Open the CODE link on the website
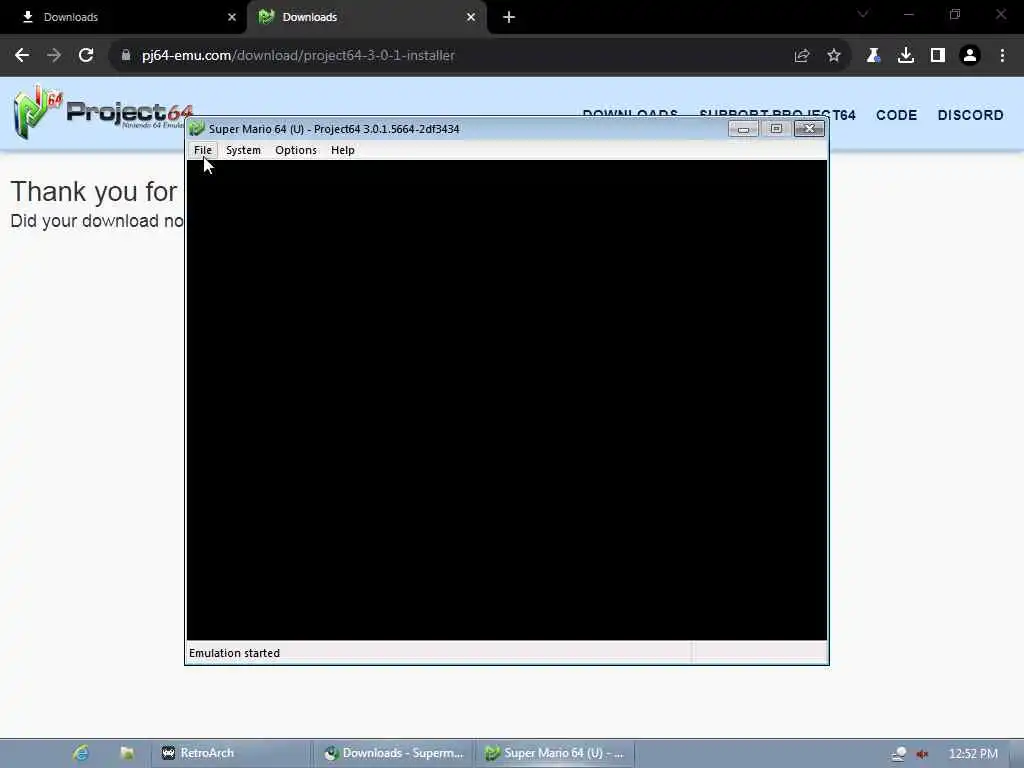The width and height of the screenshot is (1024, 768). (896, 115)
